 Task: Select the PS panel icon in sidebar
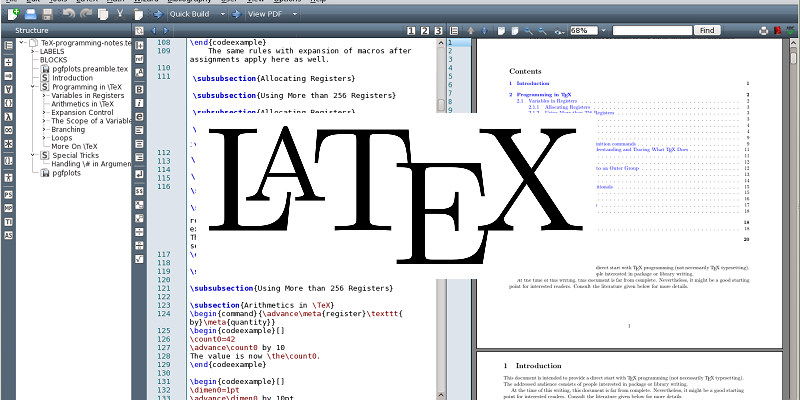pyautogui.click(x=9, y=193)
